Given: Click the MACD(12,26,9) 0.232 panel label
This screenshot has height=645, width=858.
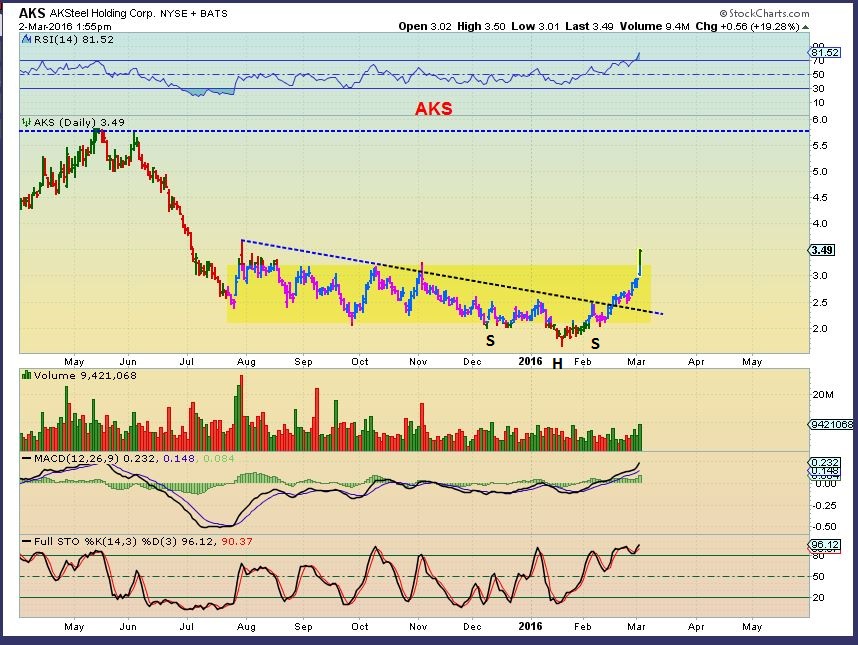Looking at the screenshot, I should pos(94,458).
